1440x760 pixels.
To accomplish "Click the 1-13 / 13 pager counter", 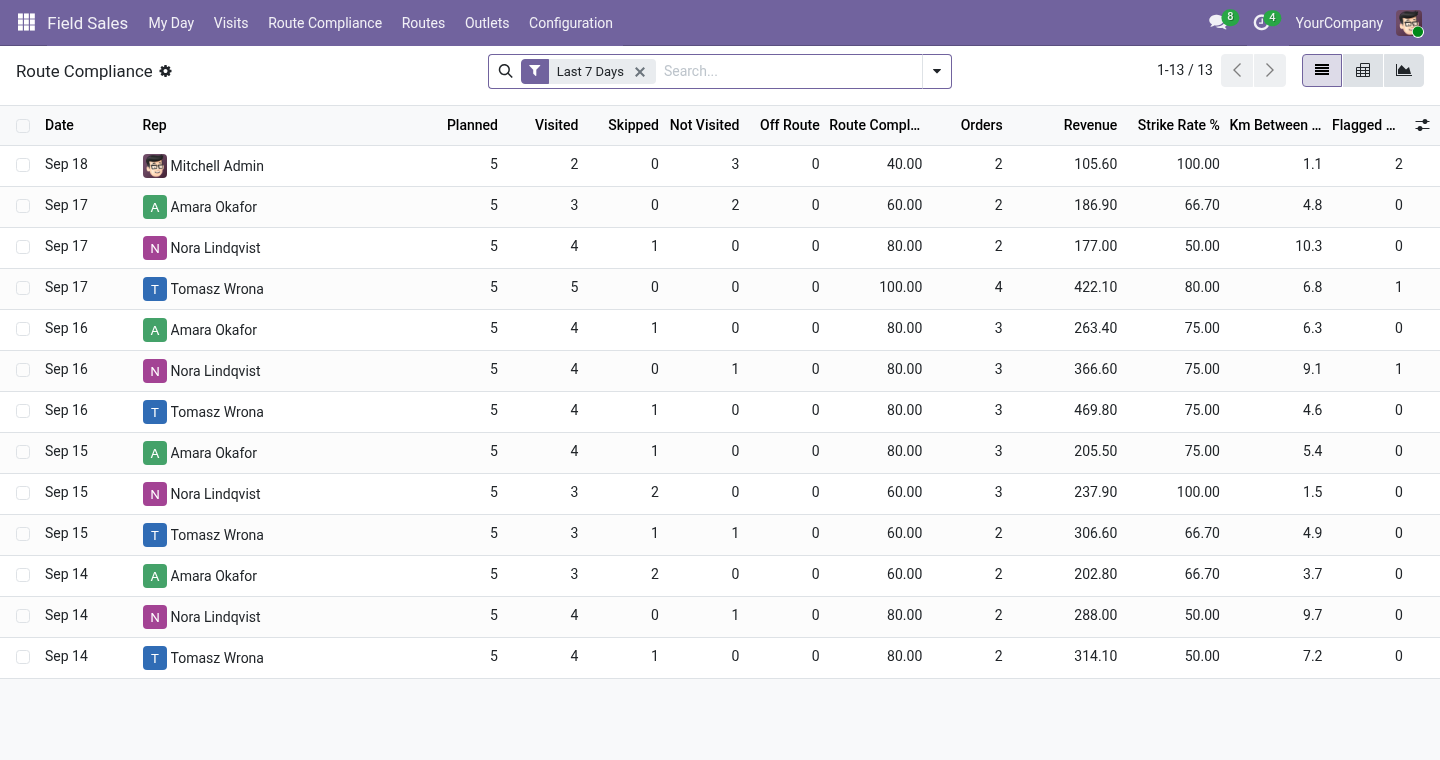I will 1185,70.
